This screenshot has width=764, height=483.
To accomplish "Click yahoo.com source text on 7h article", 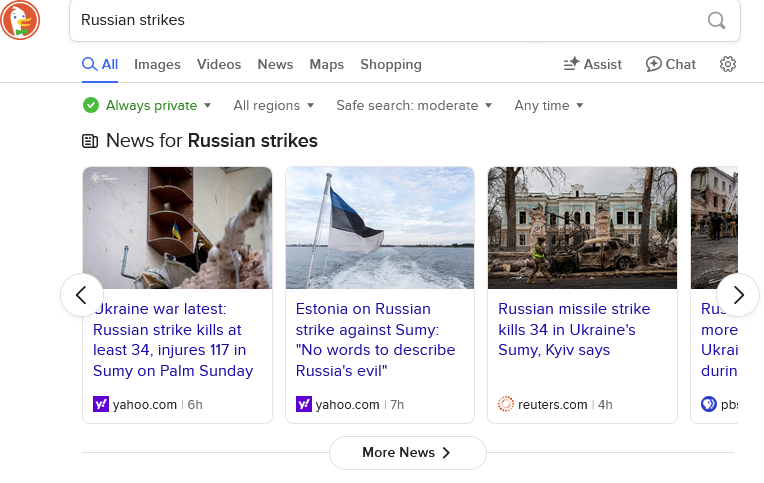I will (347, 405).
